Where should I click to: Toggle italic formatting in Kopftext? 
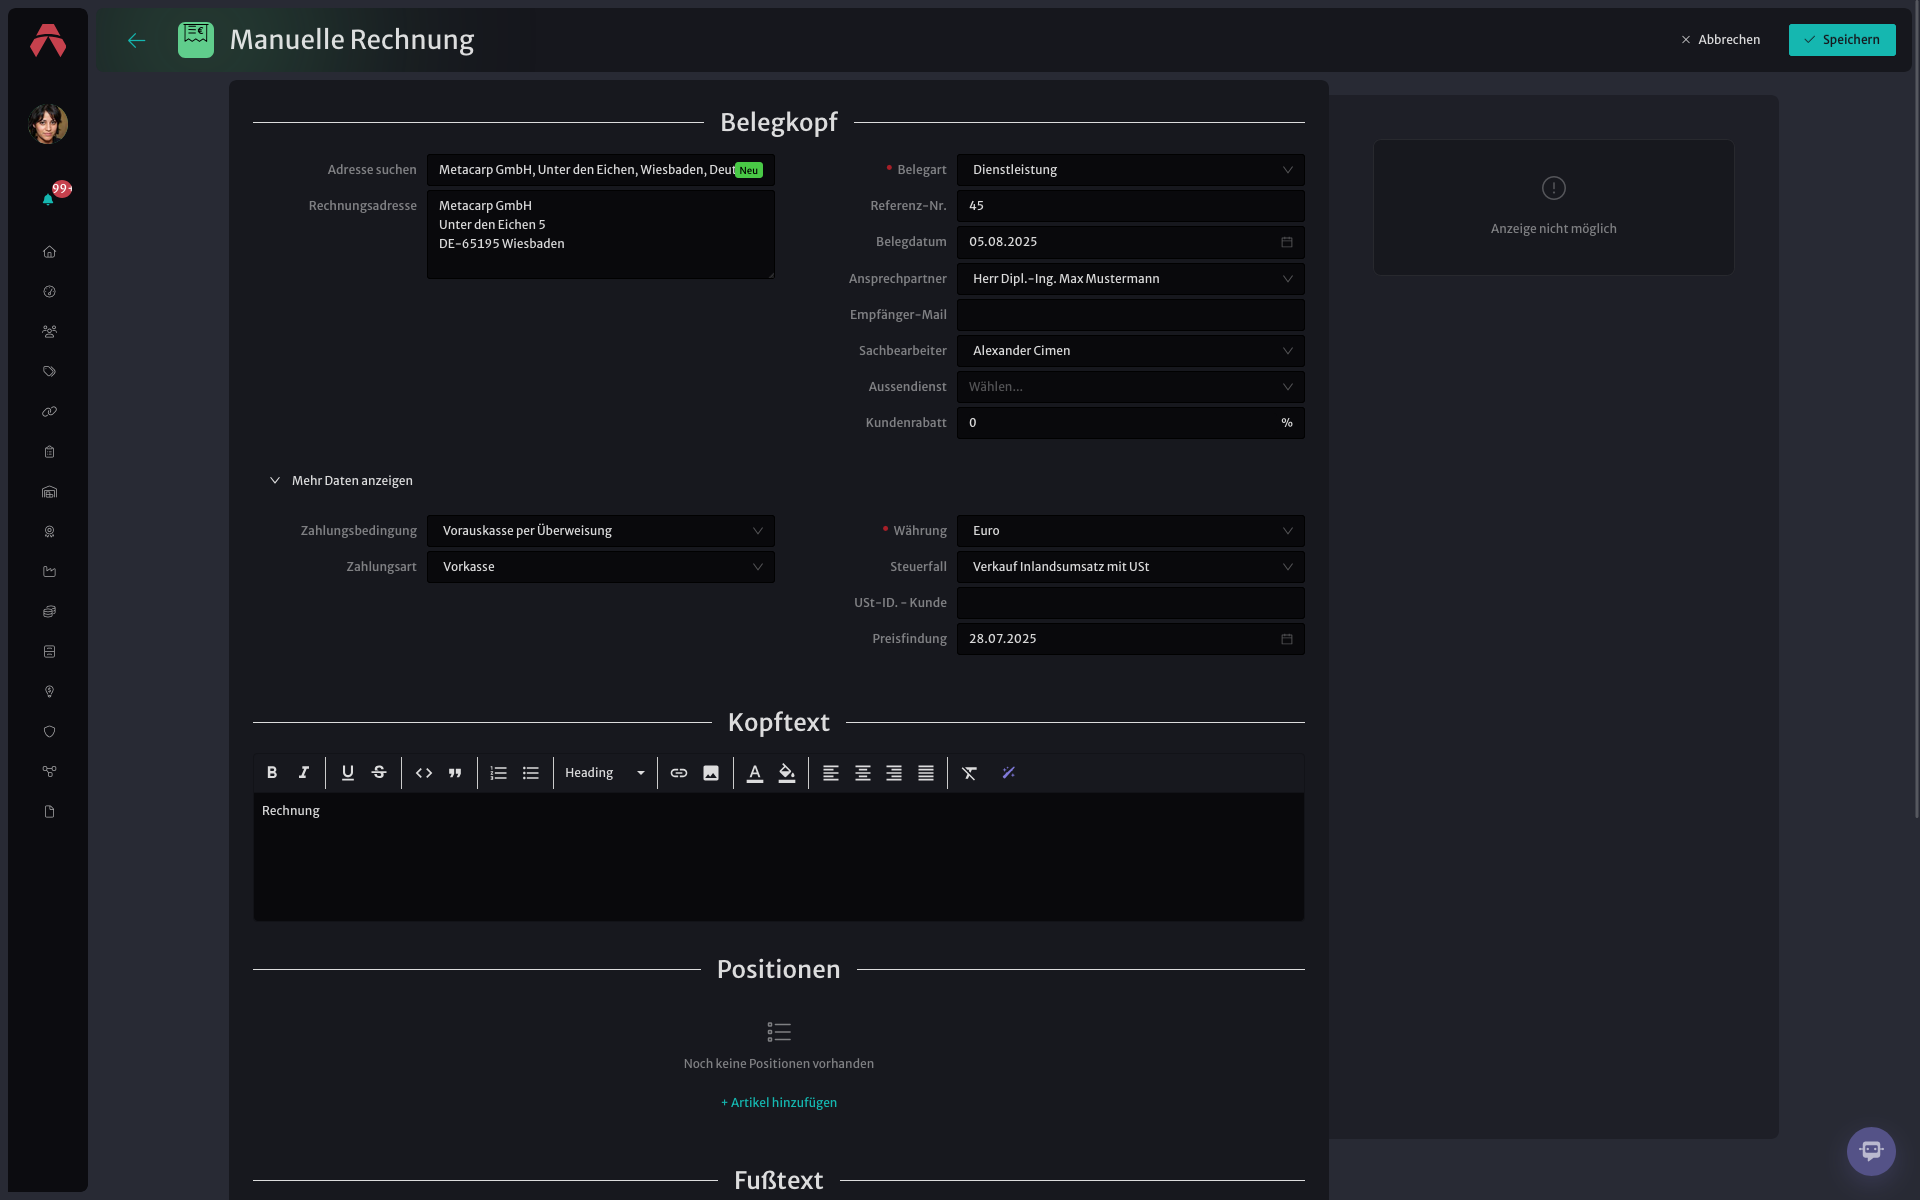click(x=304, y=773)
